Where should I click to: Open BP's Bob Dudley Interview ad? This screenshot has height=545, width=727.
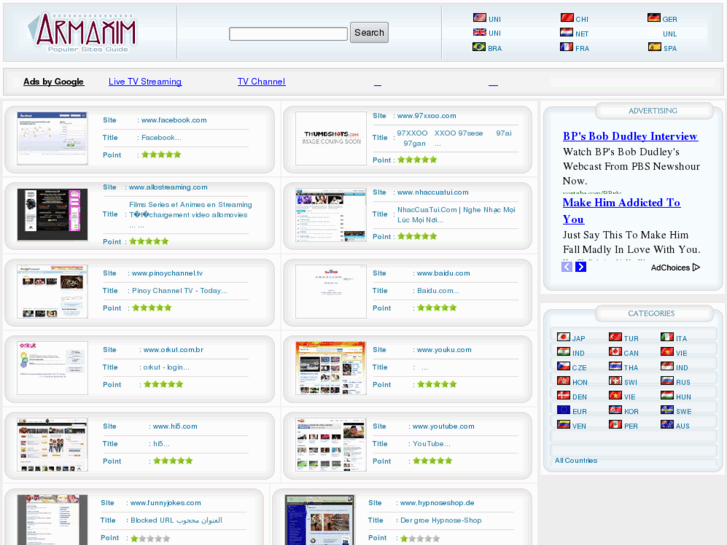click(x=630, y=136)
